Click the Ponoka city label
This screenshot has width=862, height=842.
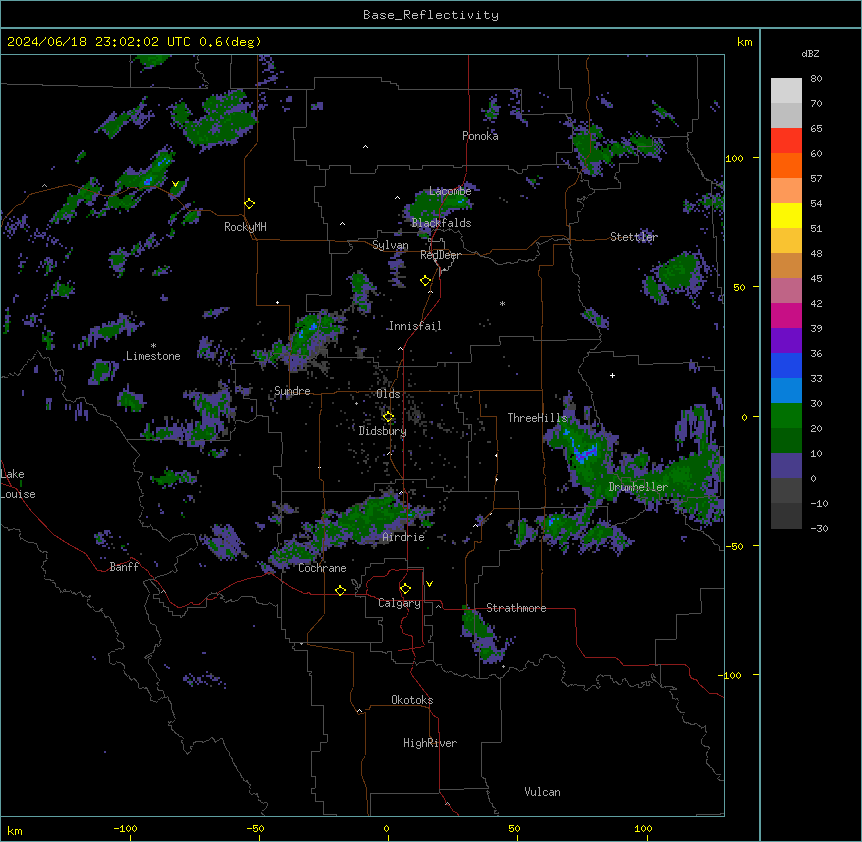[x=480, y=136]
